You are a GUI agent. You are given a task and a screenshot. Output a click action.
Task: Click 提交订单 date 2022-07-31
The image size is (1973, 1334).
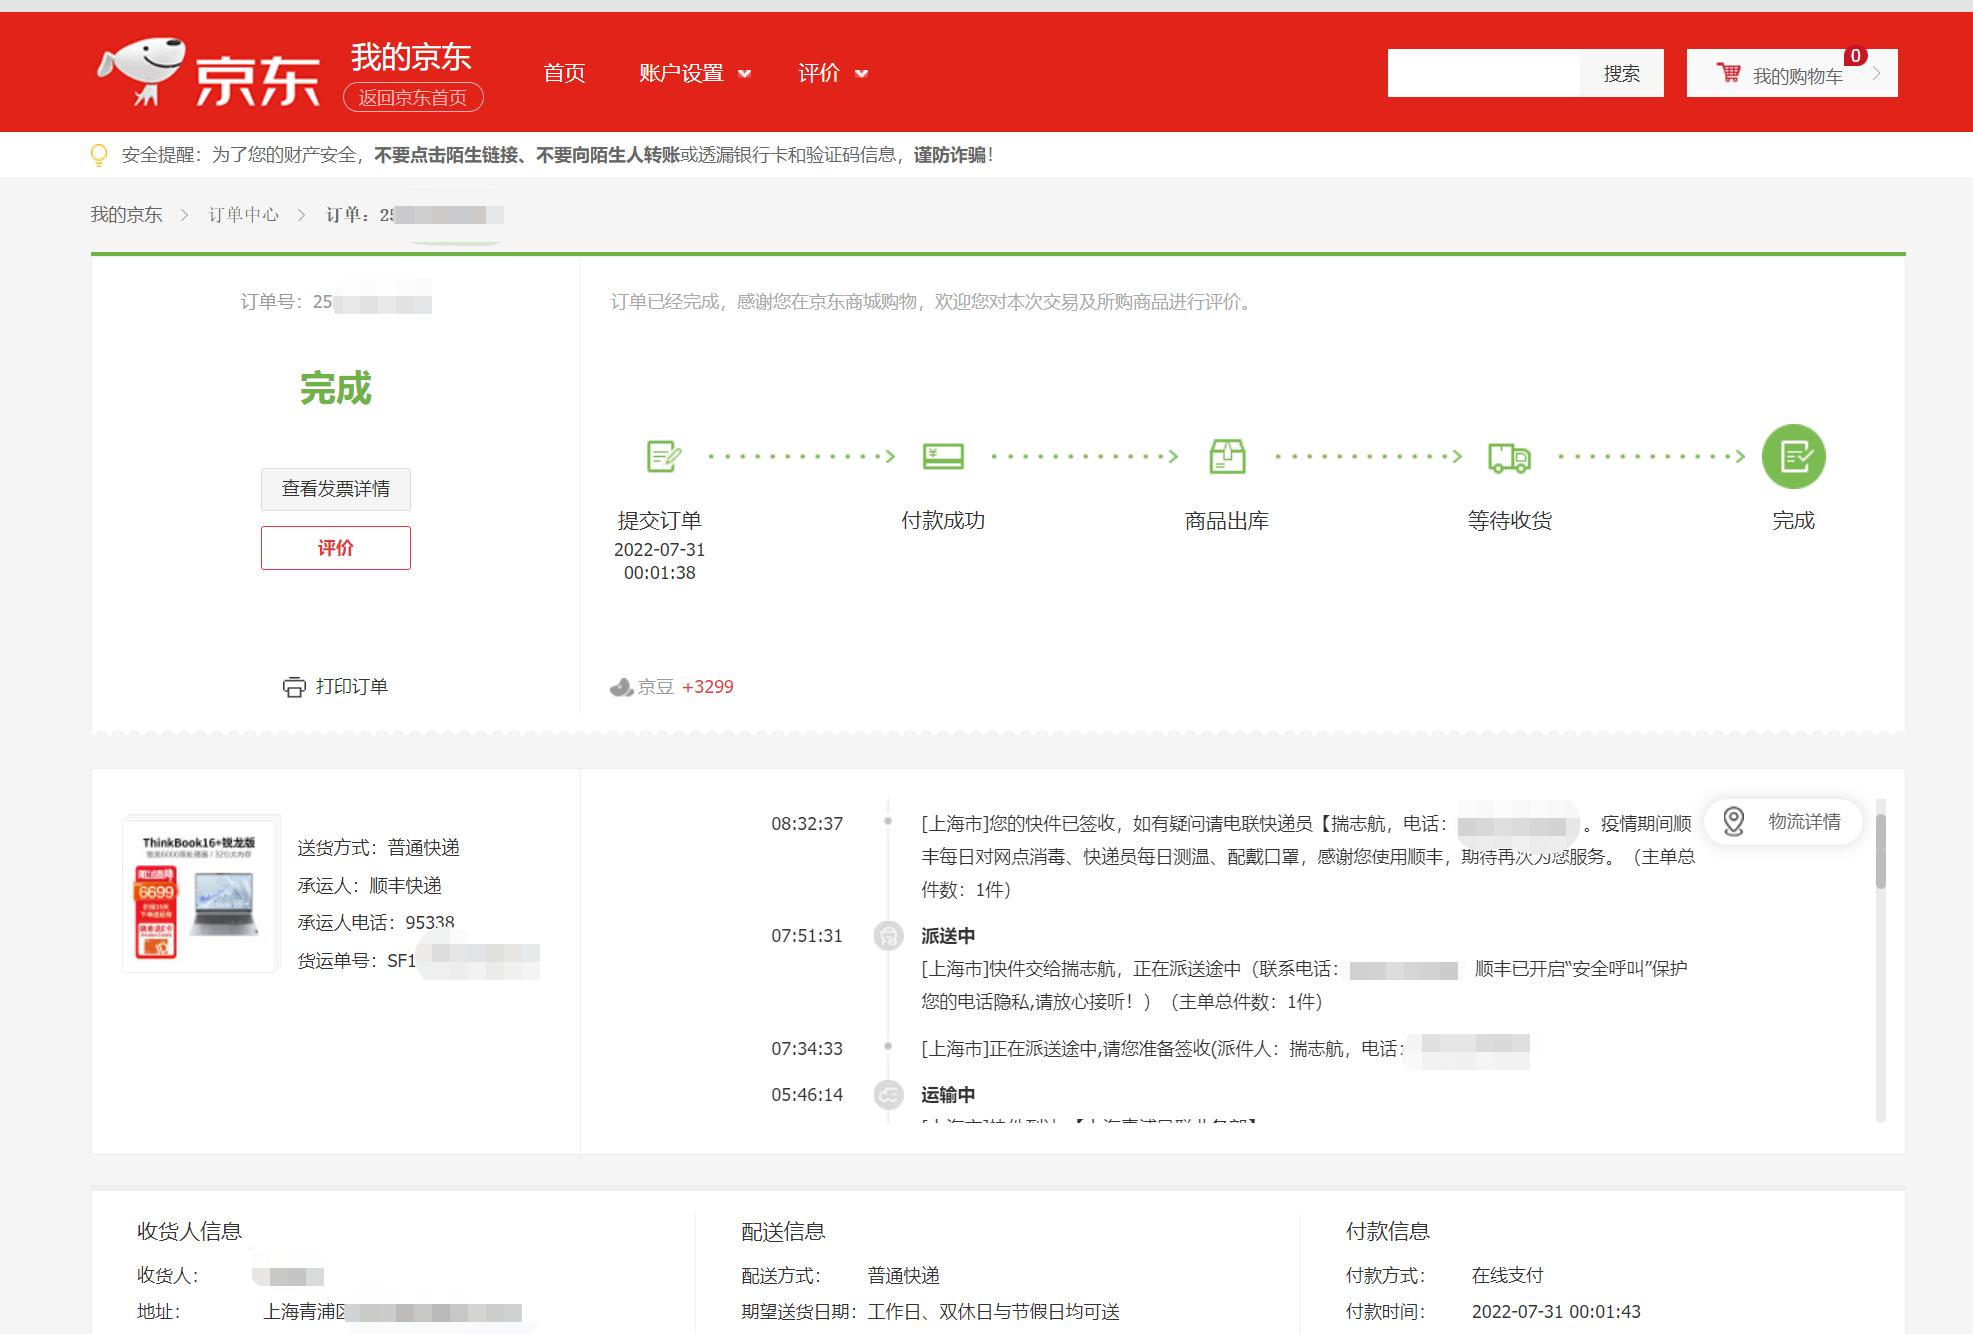pos(659,550)
